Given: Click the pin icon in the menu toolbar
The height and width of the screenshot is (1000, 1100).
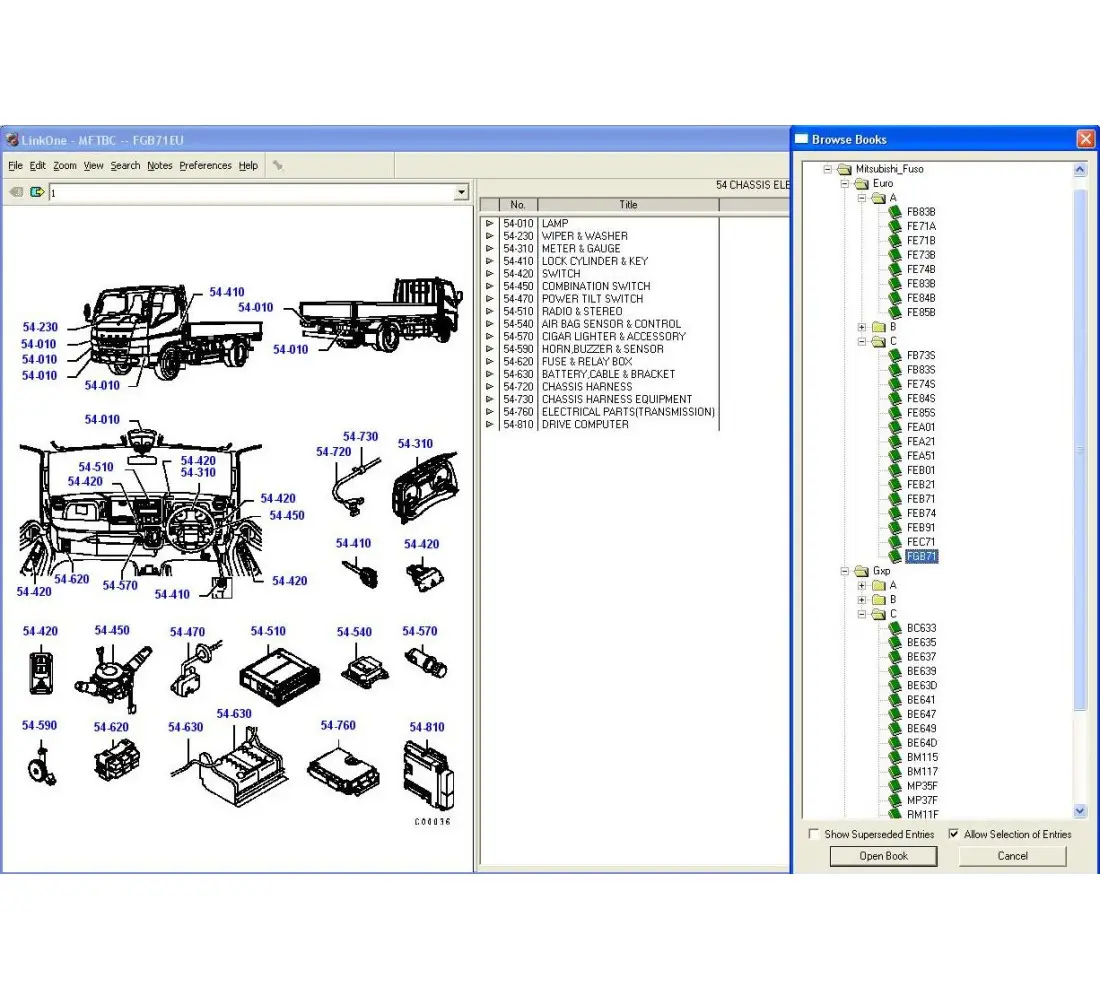Looking at the screenshot, I should point(278,166).
